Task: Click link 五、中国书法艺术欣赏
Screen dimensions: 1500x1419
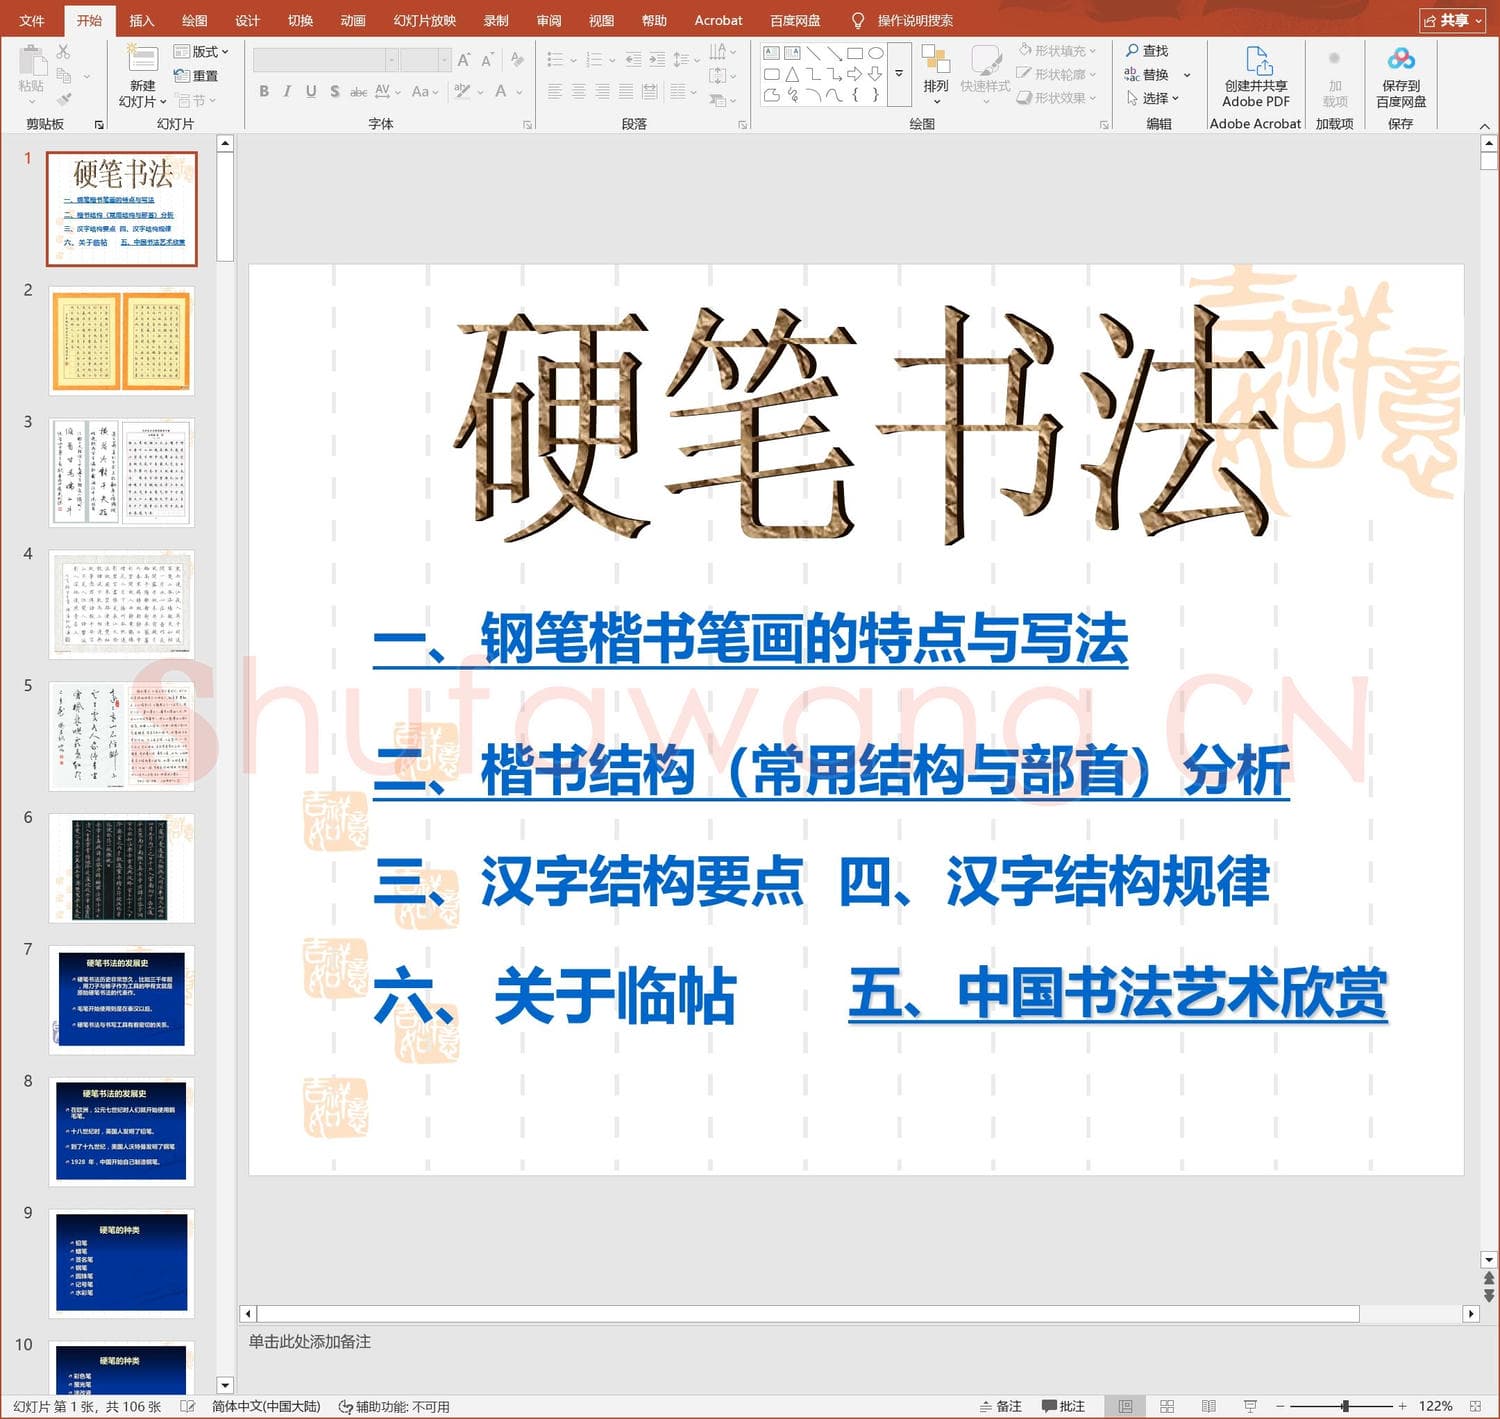Action: coord(1118,993)
